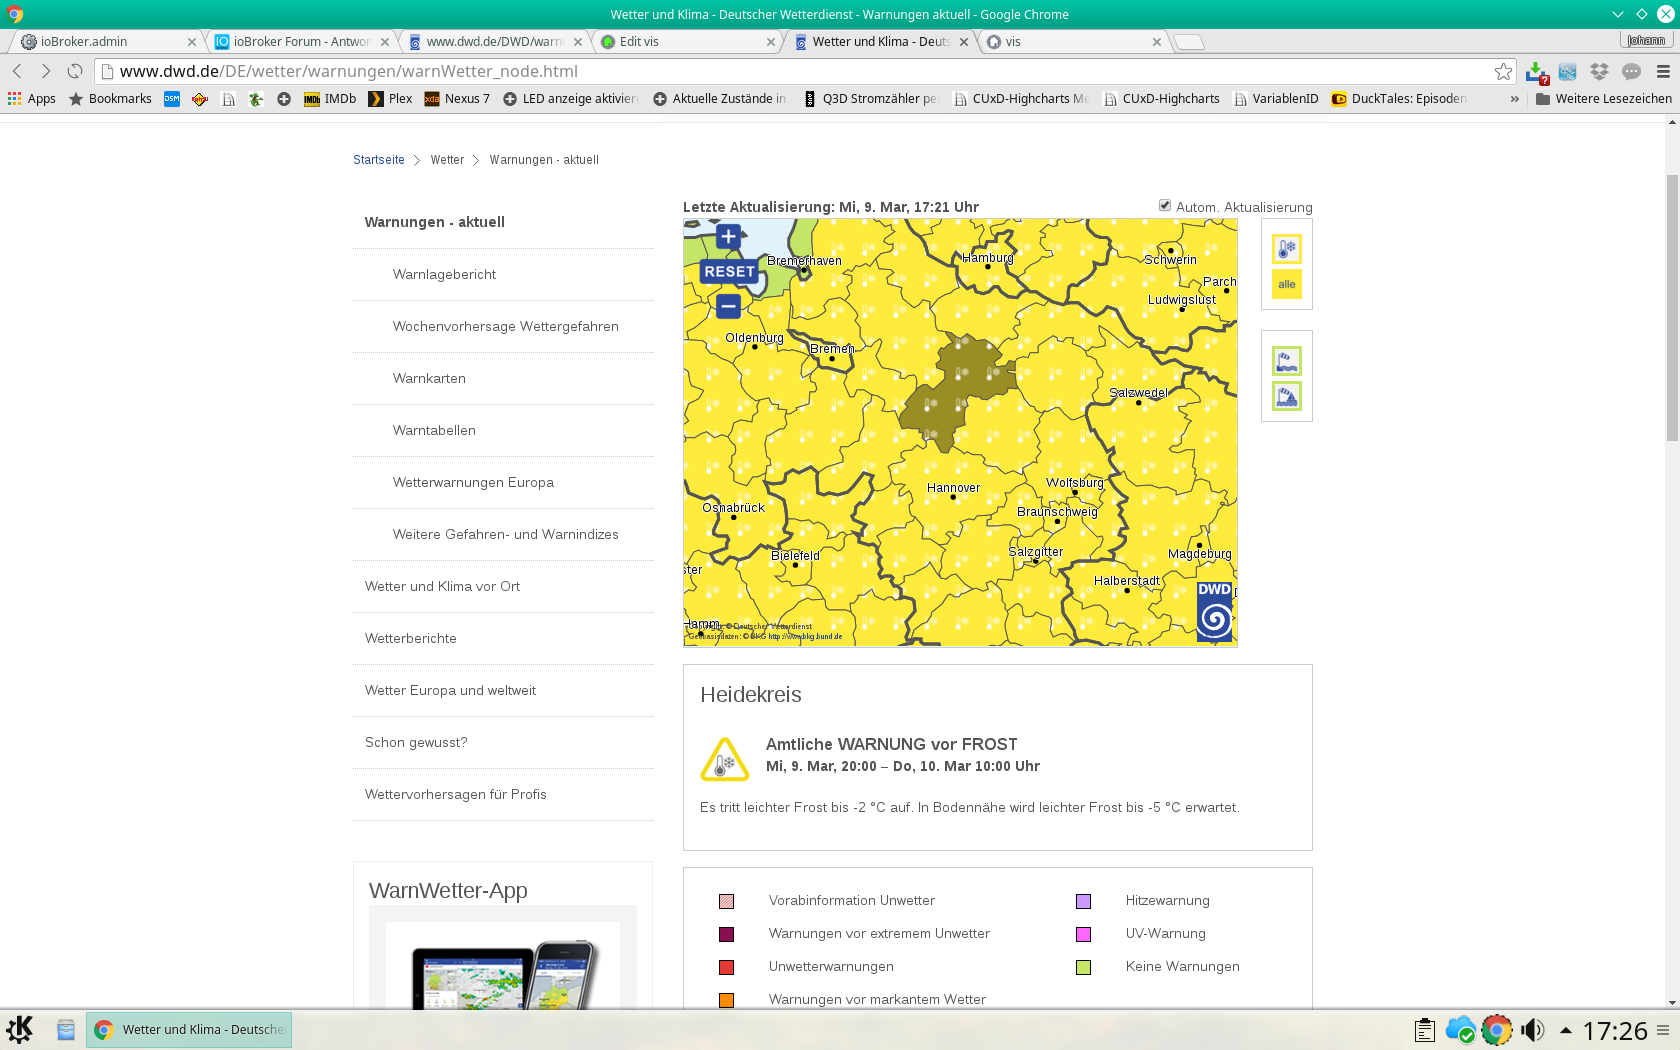The image size is (1680, 1050).
Task: Open Wochenvorhersage Wettergefahren in the sidebar
Action: (506, 326)
